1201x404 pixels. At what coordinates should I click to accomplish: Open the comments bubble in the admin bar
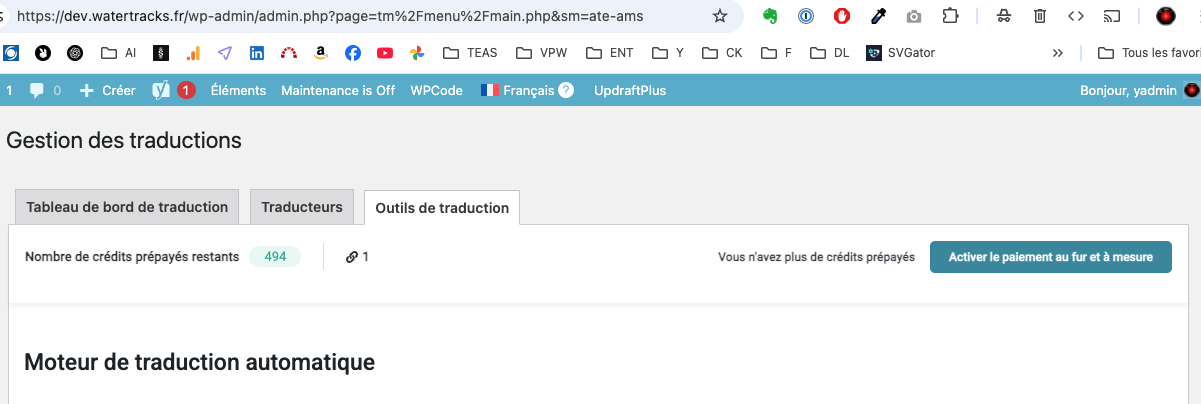pyautogui.click(x=44, y=90)
